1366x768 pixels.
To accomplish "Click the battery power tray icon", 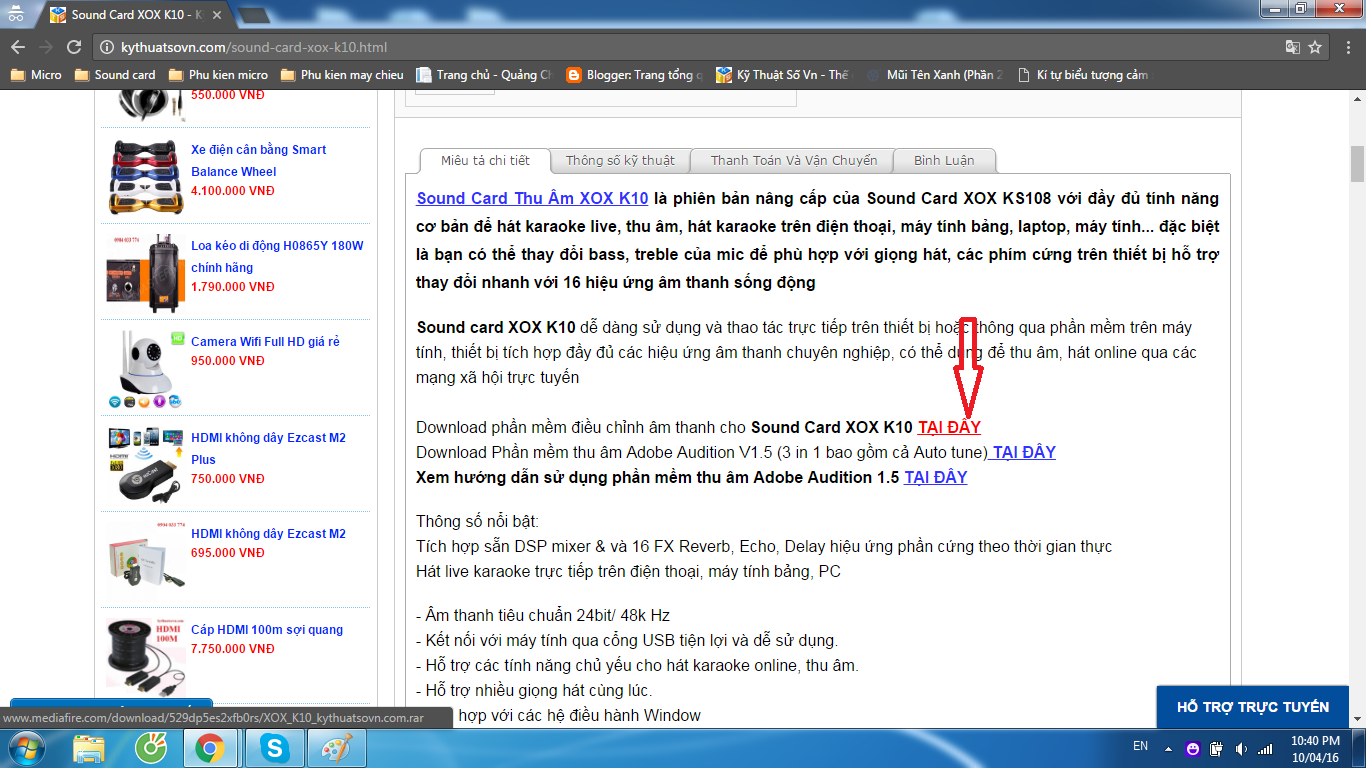I will click(1217, 749).
